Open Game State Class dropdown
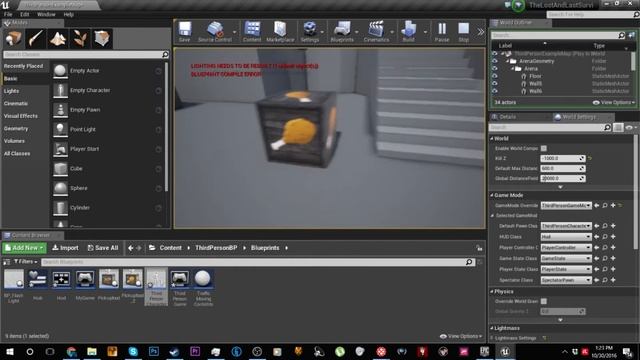This screenshot has width=640, height=360. [566, 258]
